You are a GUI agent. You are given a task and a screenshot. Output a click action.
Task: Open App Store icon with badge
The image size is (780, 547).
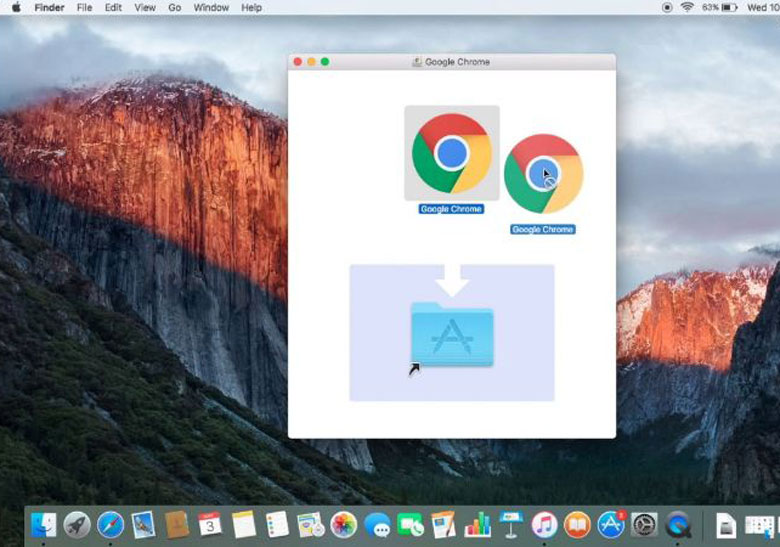coord(611,525)
